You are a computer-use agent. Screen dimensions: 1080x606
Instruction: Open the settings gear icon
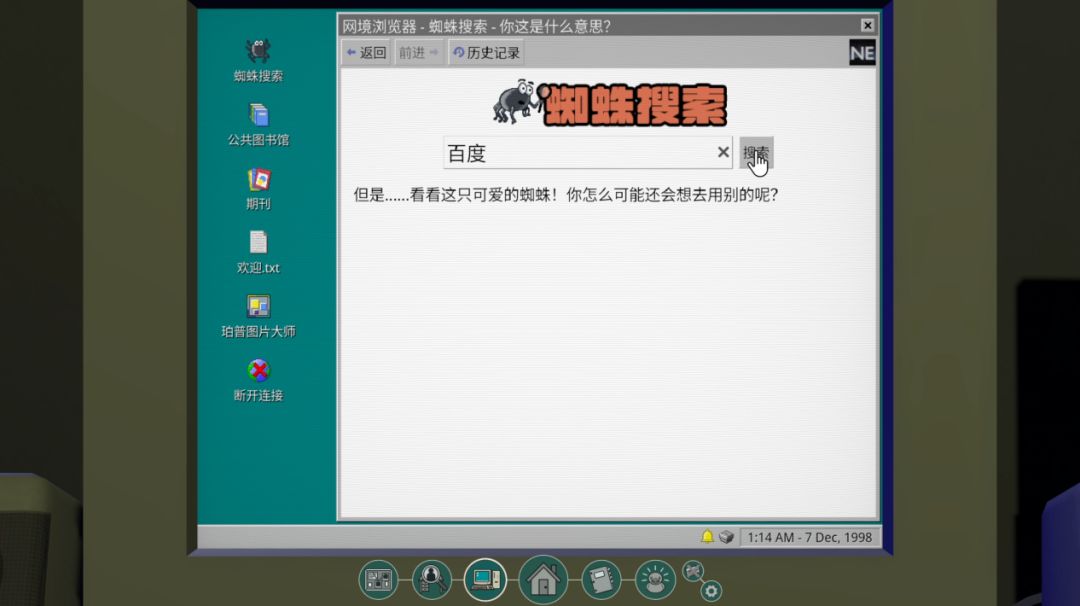click(x=712, y=591)
